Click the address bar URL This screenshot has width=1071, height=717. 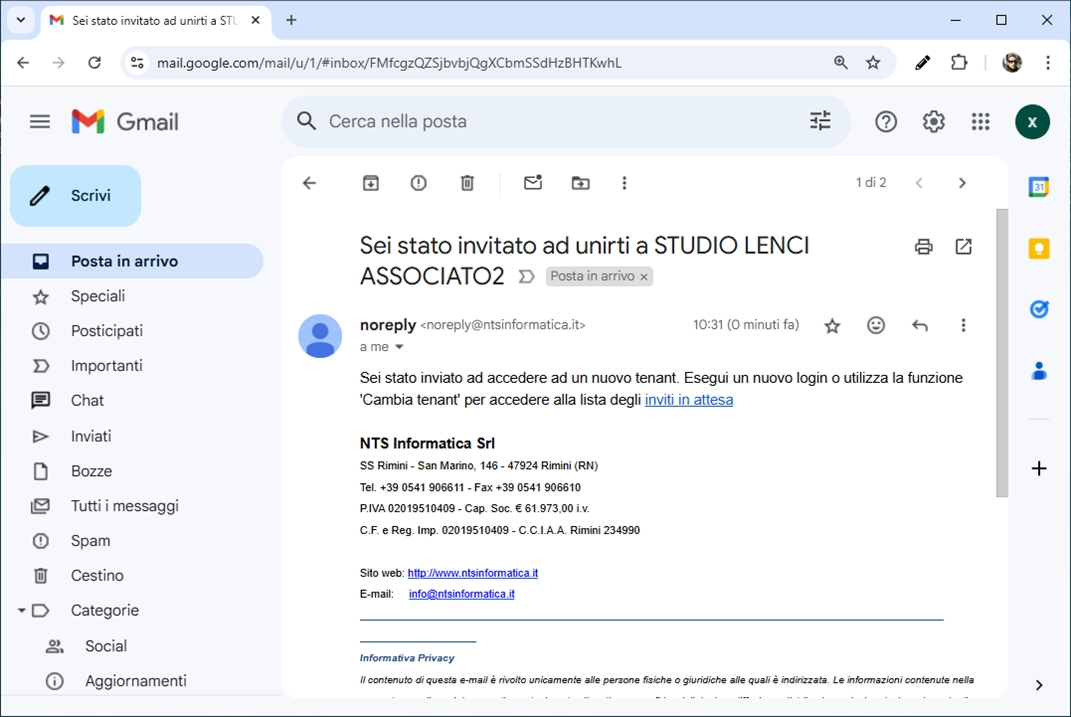pos(389,63)
